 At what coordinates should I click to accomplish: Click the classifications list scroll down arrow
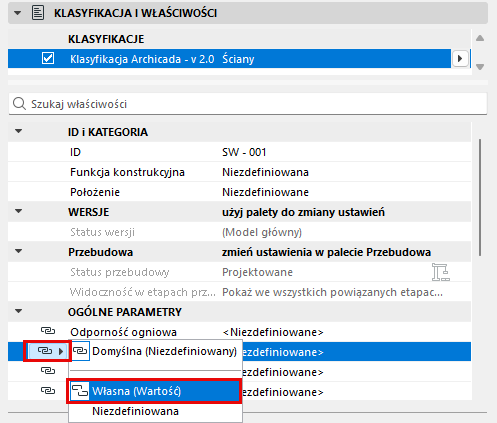tap(480, 67)
